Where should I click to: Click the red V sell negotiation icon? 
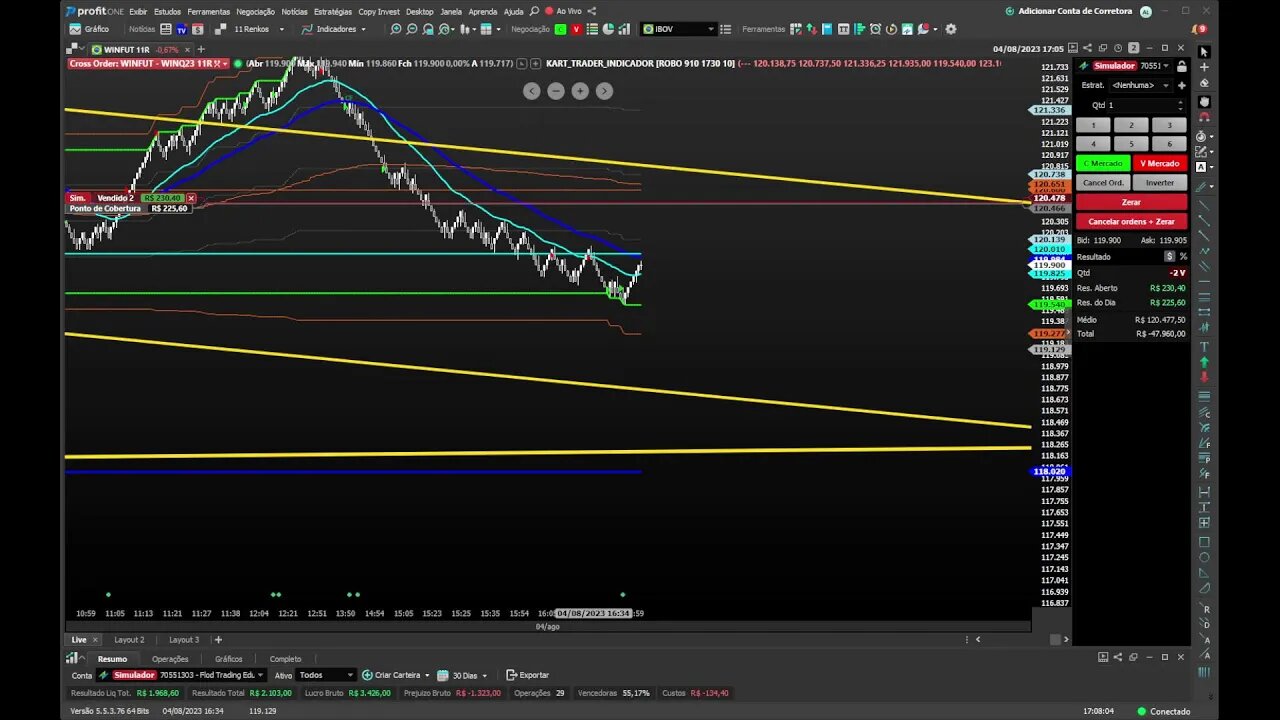(x=575, y=29)
